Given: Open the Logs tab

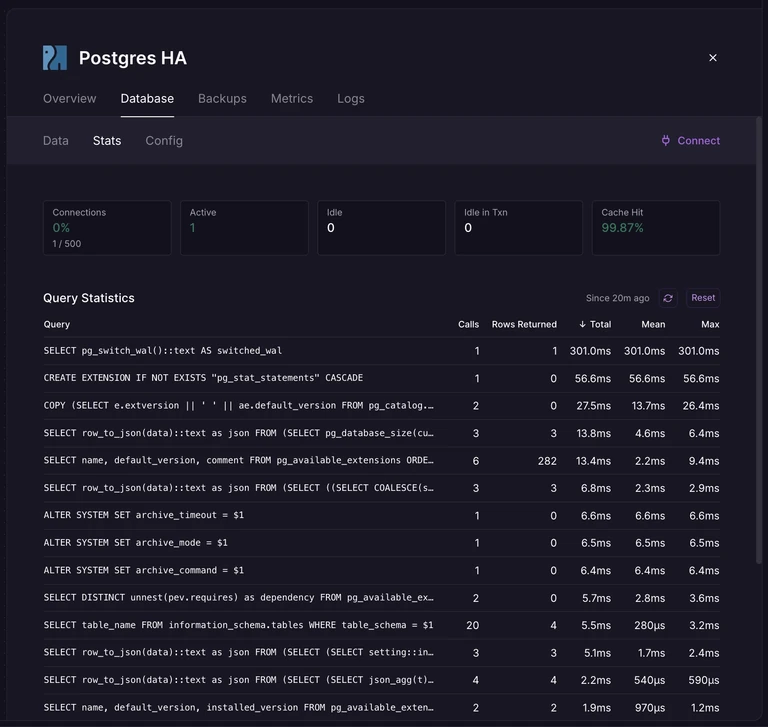Looking at the screenshot, I should click(x=351, y=98).
